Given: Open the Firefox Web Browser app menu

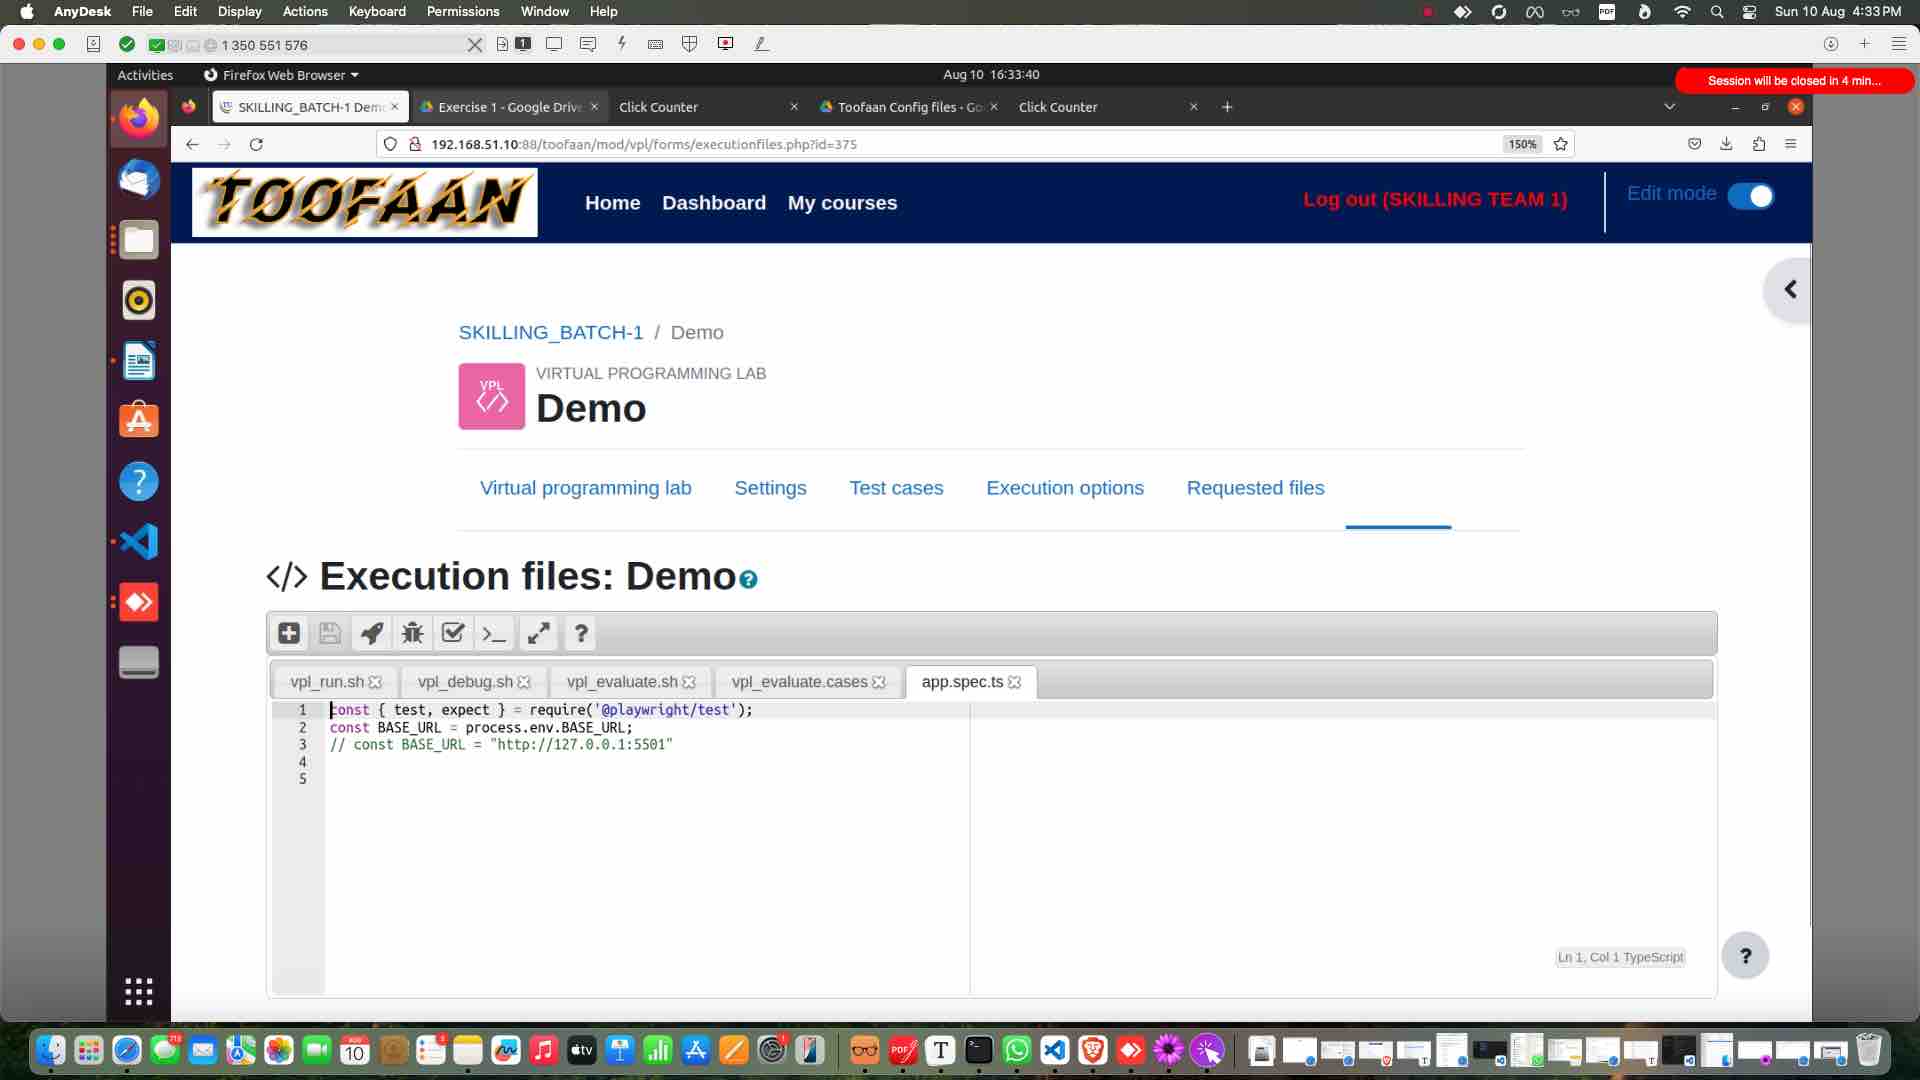Looking at the screenshot, I should tap(281, 75).
